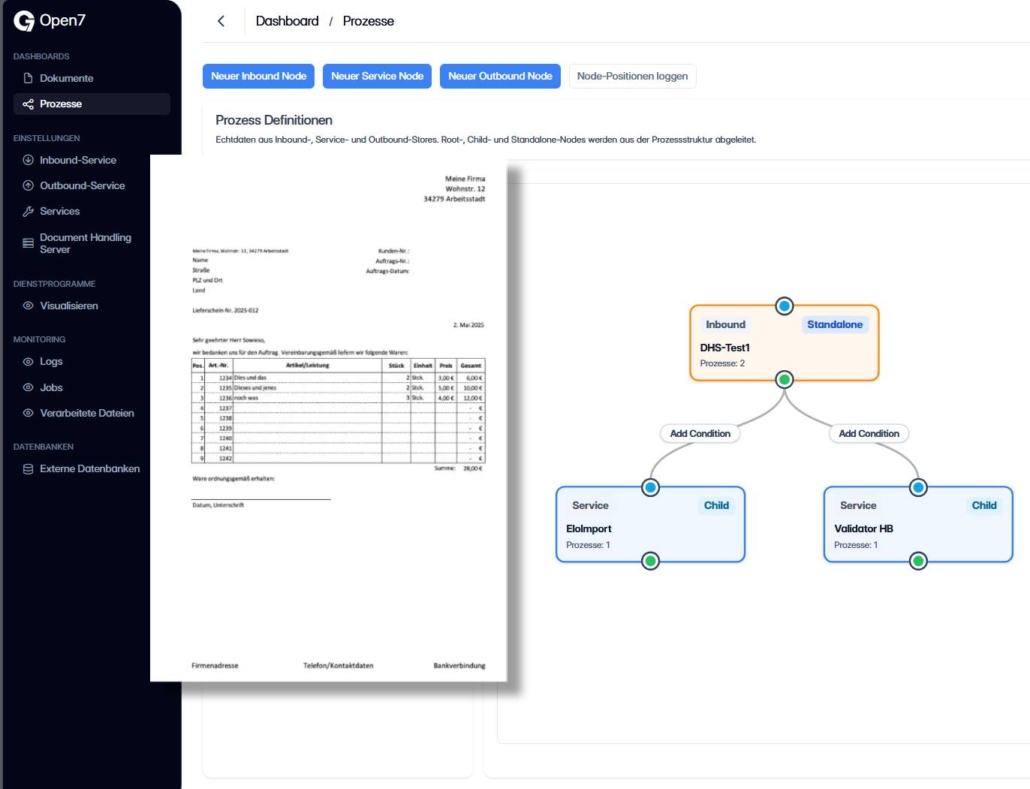Viewport: 1030px width, 789px height.
Task: Open Verarbeitete Dateien in sidebar
Action: (86, 413)
